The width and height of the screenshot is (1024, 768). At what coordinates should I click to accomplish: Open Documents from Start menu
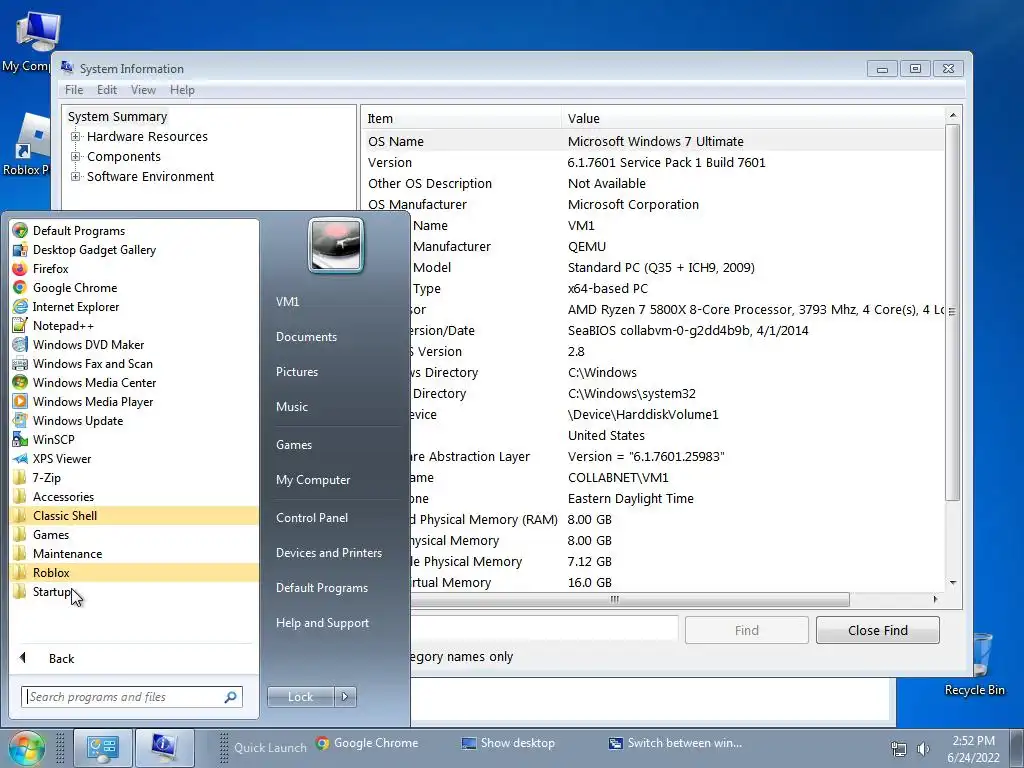pos(306,336)
